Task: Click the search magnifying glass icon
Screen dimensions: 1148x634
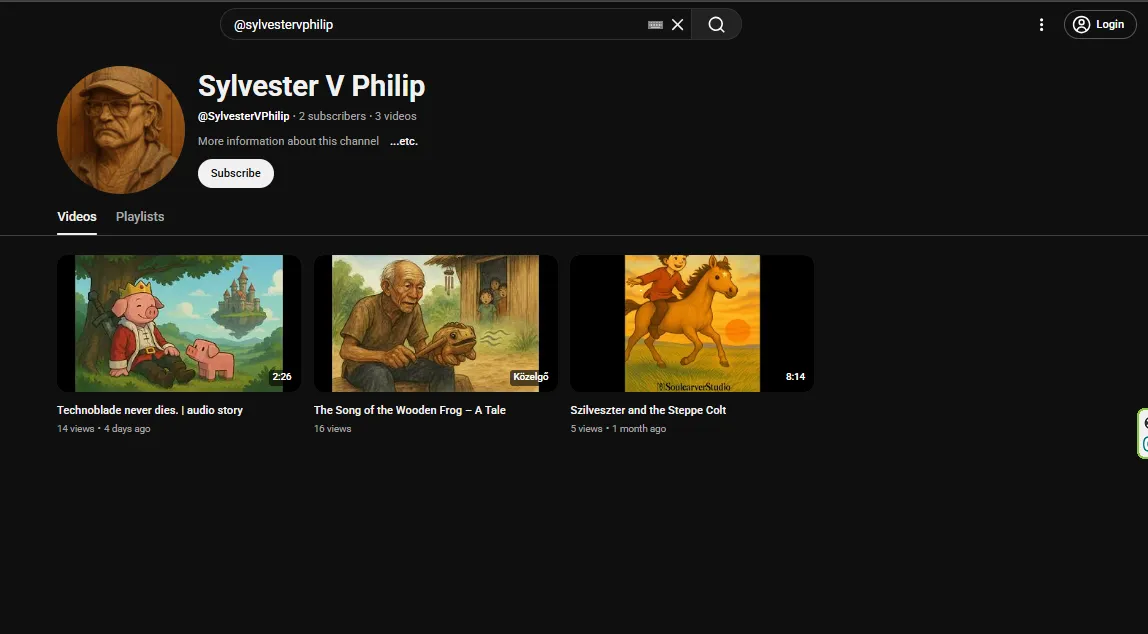Action: click(716, 24)
